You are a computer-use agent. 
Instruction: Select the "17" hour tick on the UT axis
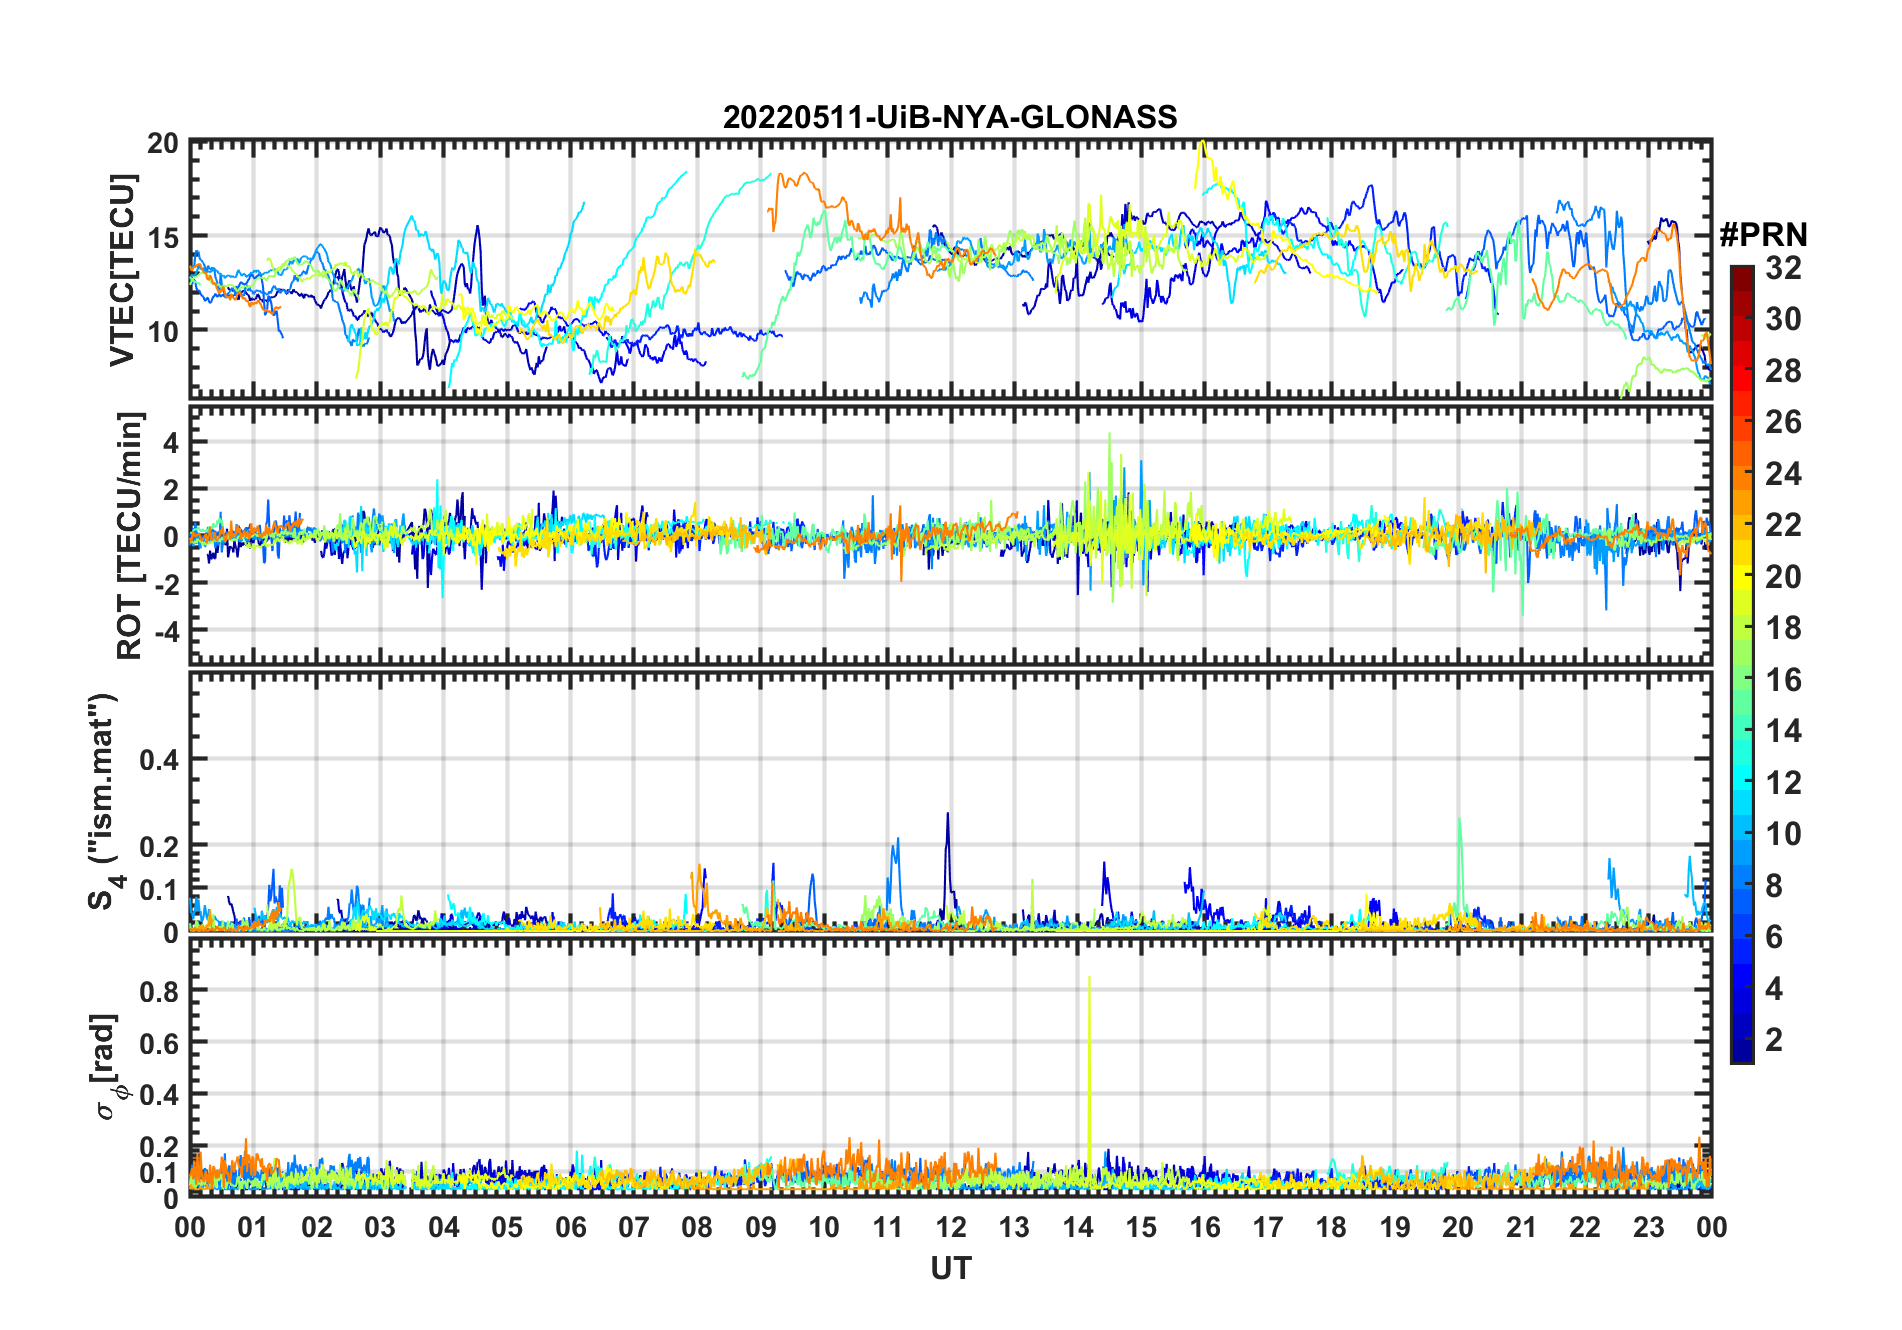coord(1268,1227)
